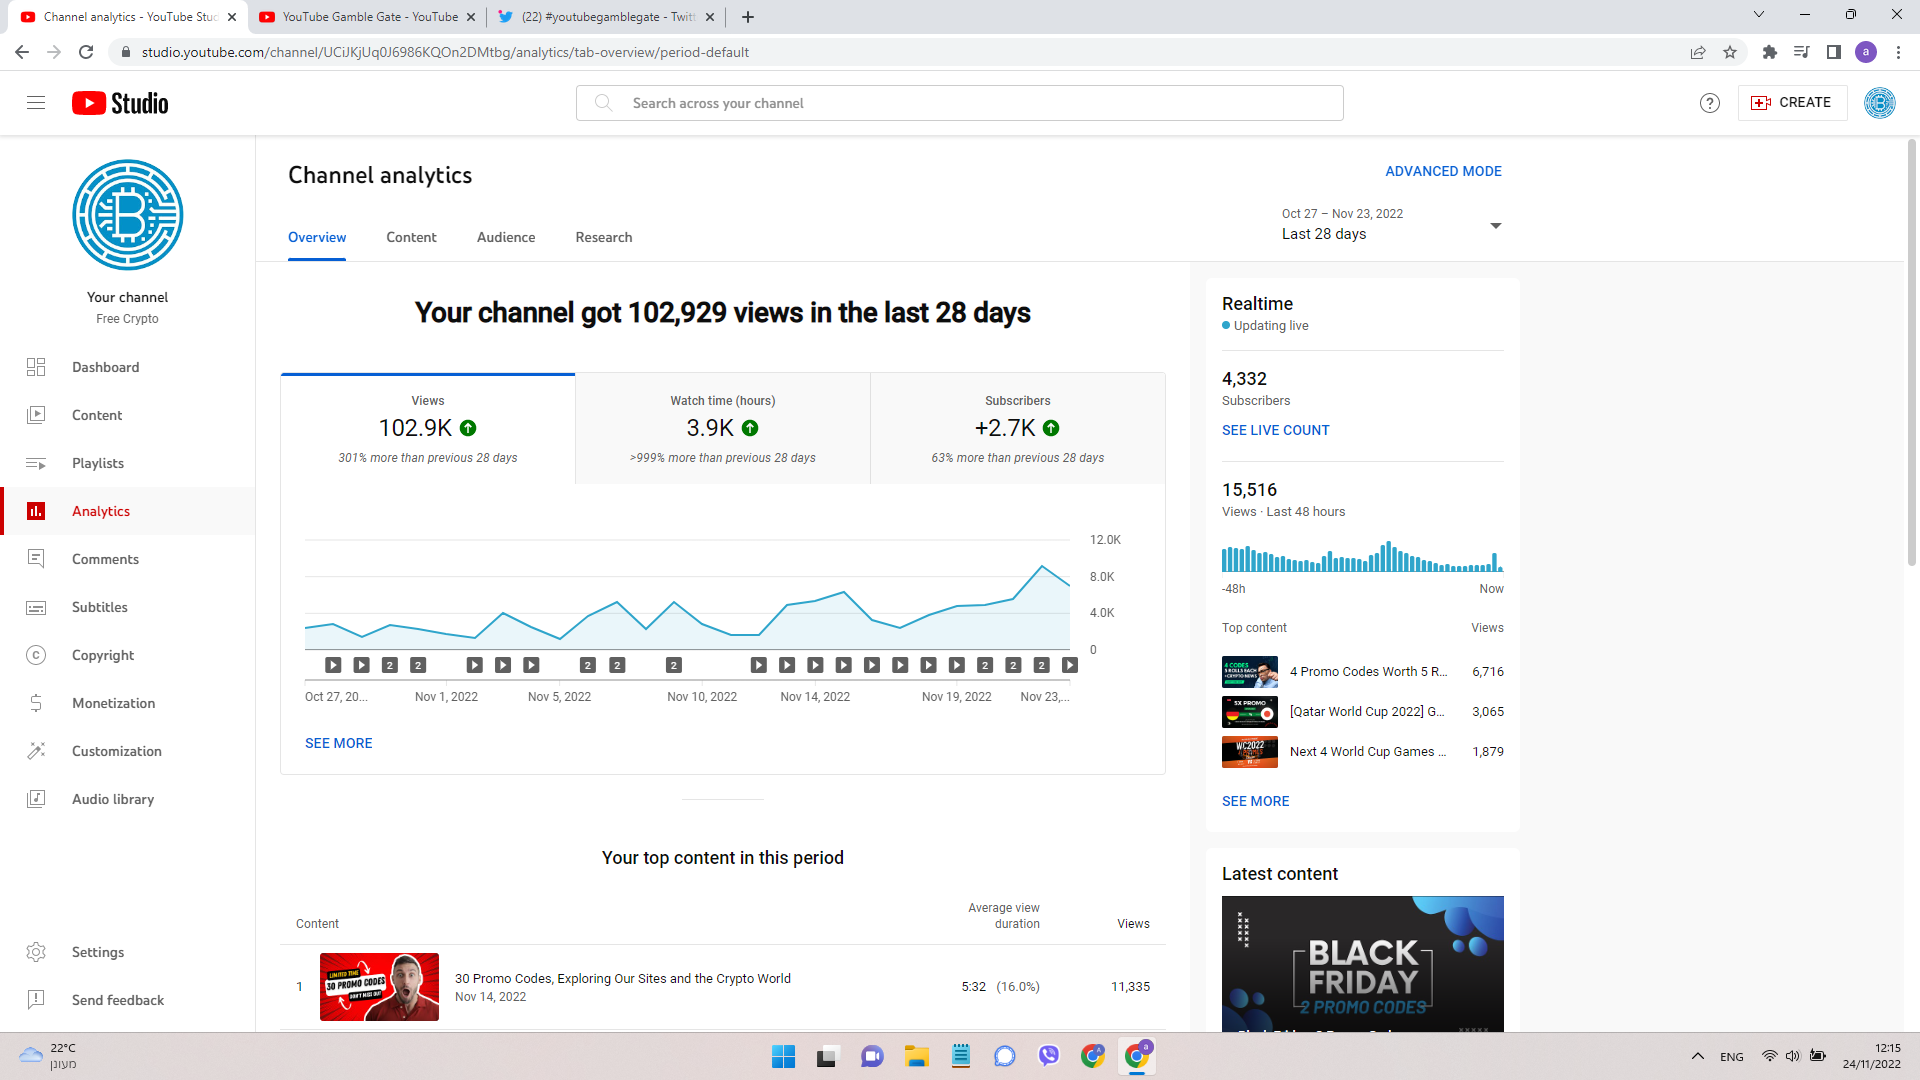Click the Send feedback option
This screenshot has height=1080, width=1920.
point(117,1000)
